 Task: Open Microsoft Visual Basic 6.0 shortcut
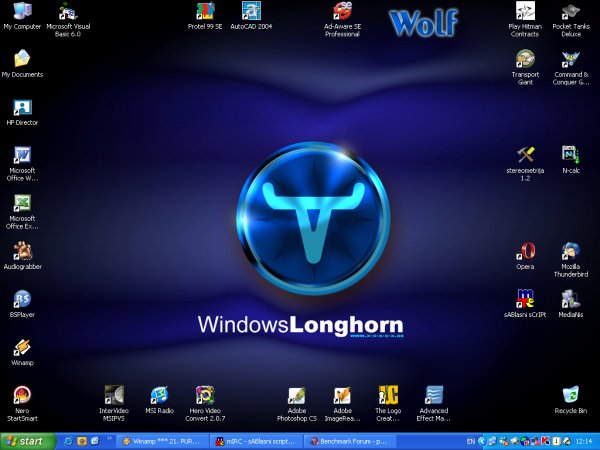68,19
